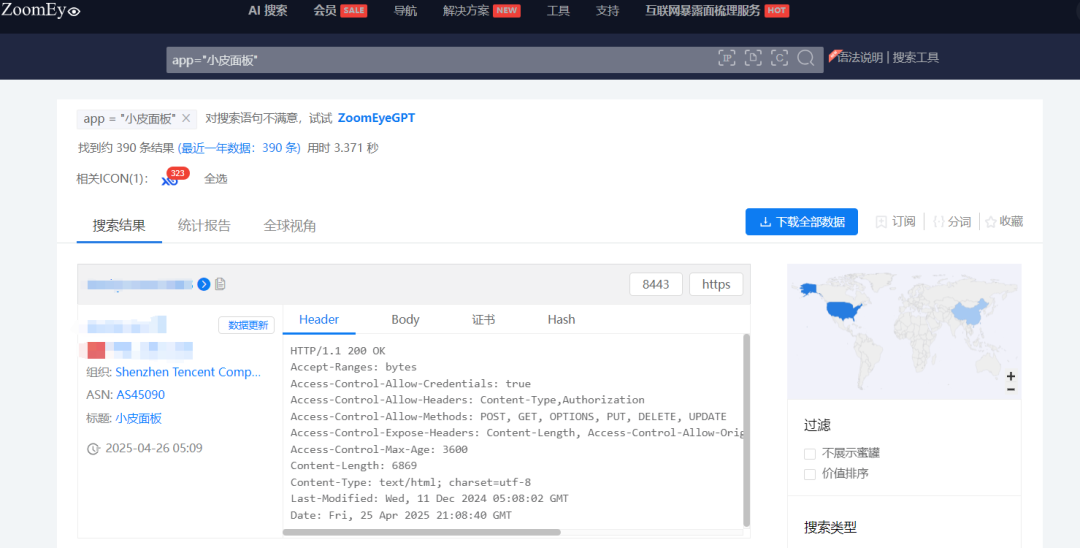
Task: Click the vertical scrollbar of header panel
Action: click(x=747, y=430)
